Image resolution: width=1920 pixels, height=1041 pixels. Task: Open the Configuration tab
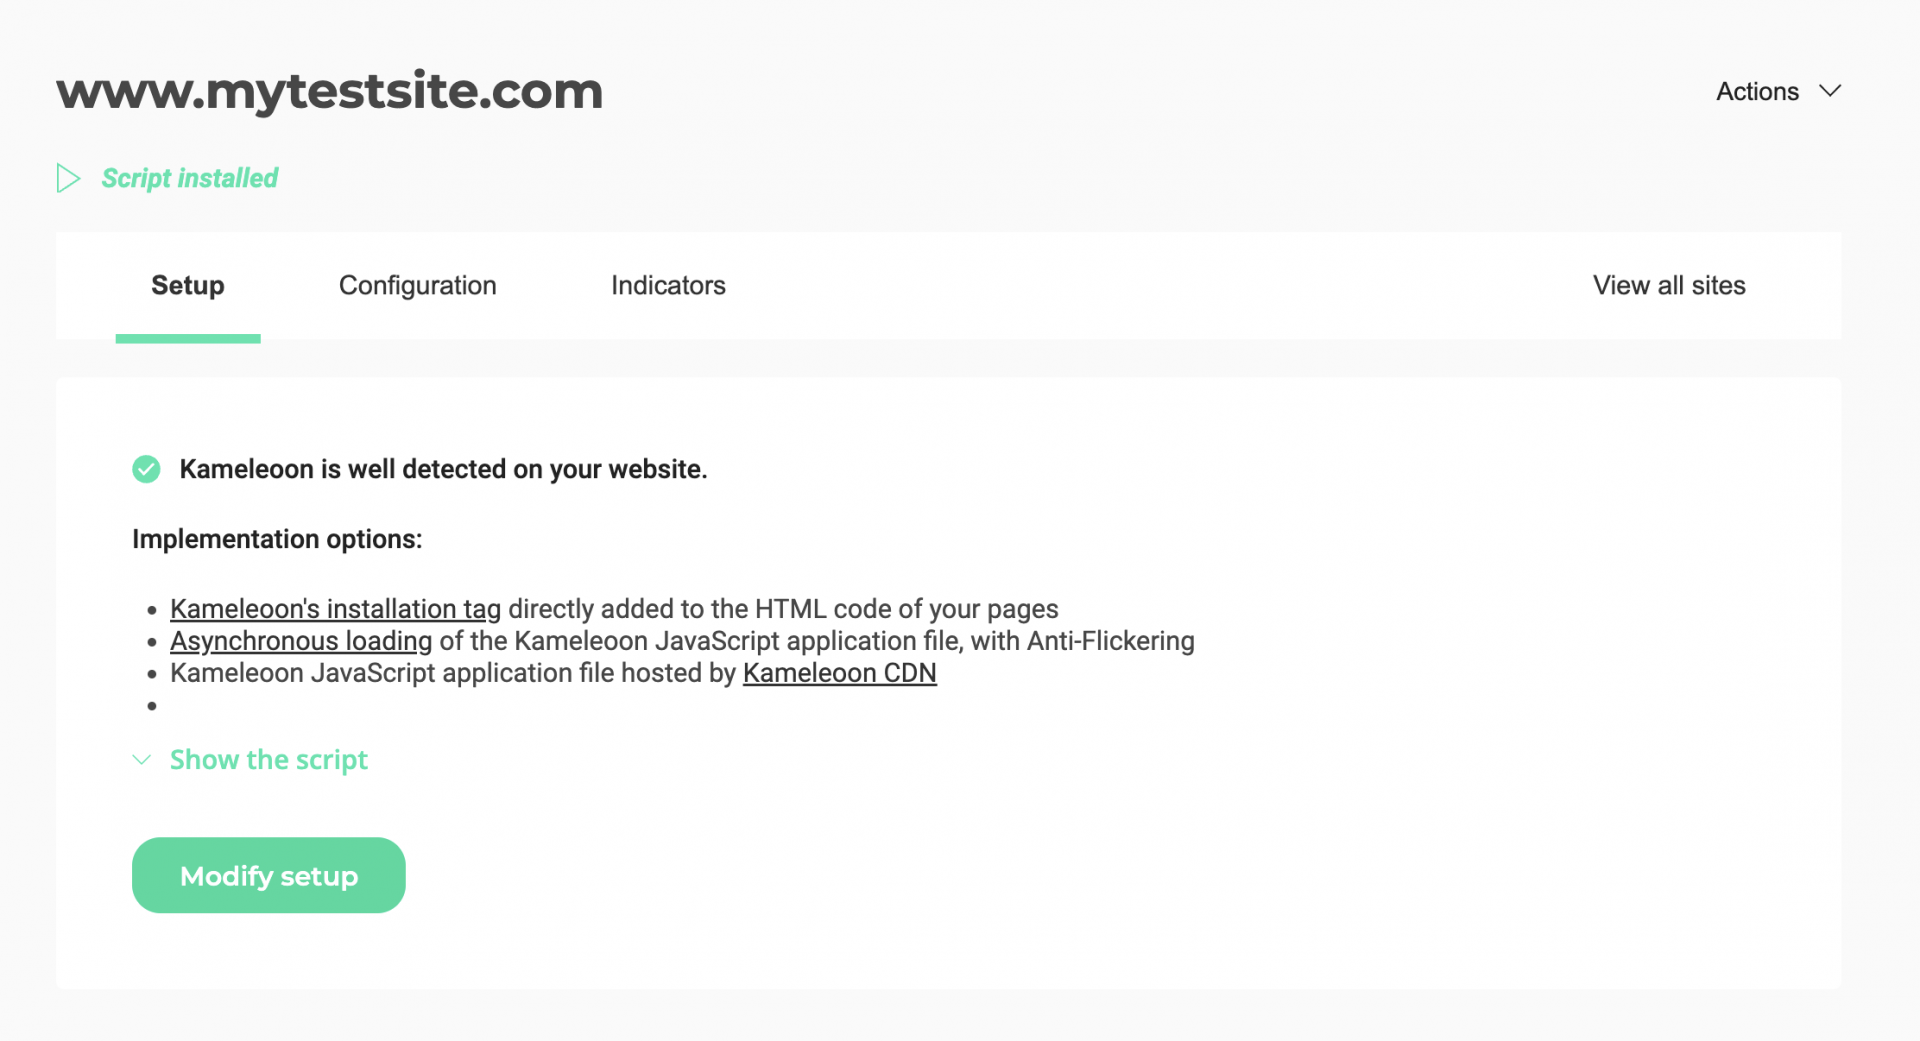coord(418,286)
